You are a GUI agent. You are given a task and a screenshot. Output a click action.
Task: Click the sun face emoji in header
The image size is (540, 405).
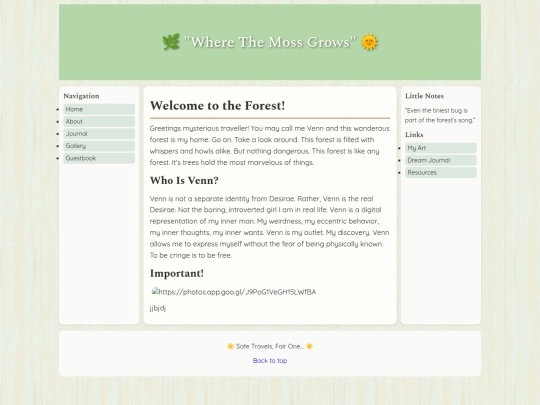369,42
